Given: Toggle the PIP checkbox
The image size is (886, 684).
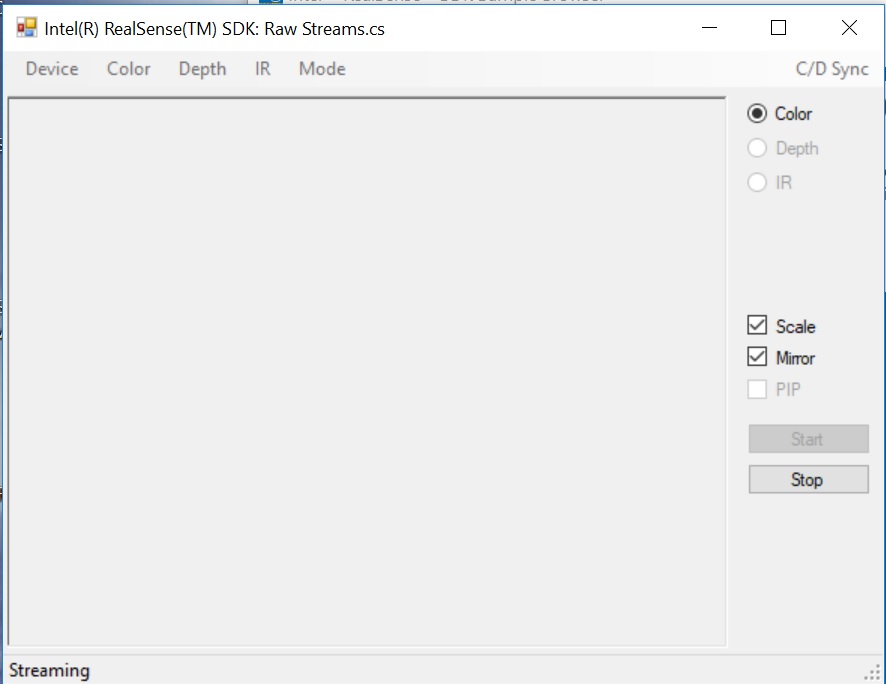Looking at the screenshot, I should [x=758, y=389].
